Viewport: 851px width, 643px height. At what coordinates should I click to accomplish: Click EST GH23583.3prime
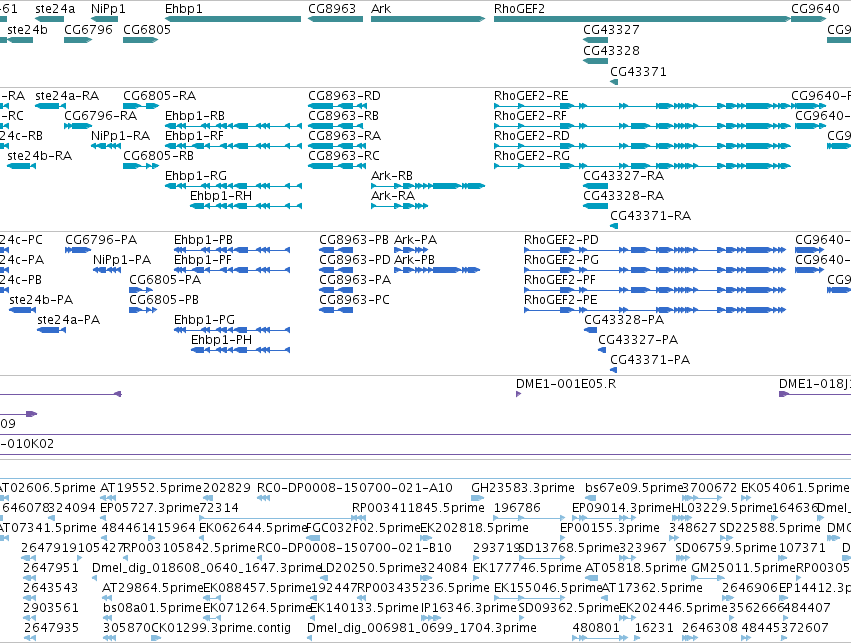tap(478, 498)
